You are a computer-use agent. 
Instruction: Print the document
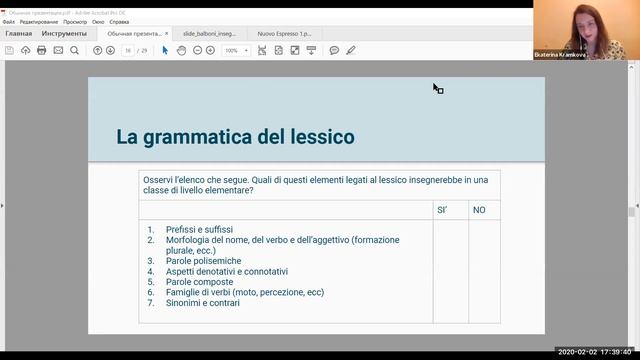point(42,50)
